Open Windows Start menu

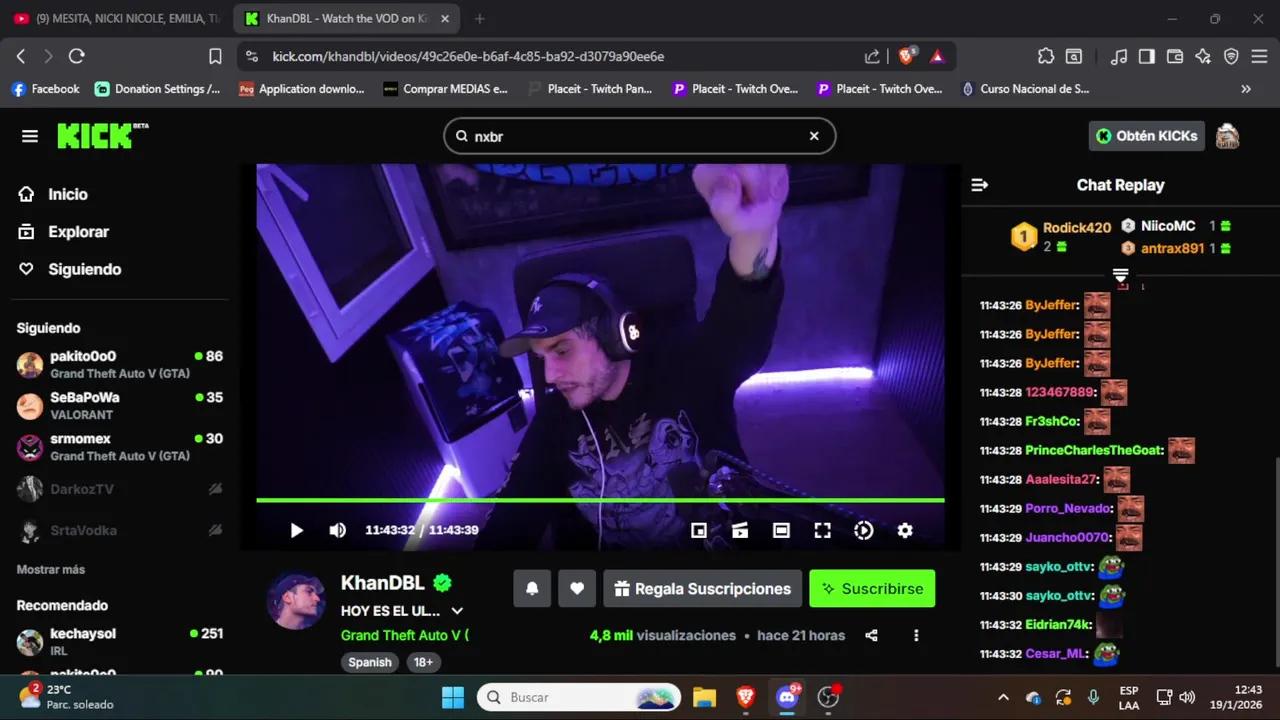[453, 697]
